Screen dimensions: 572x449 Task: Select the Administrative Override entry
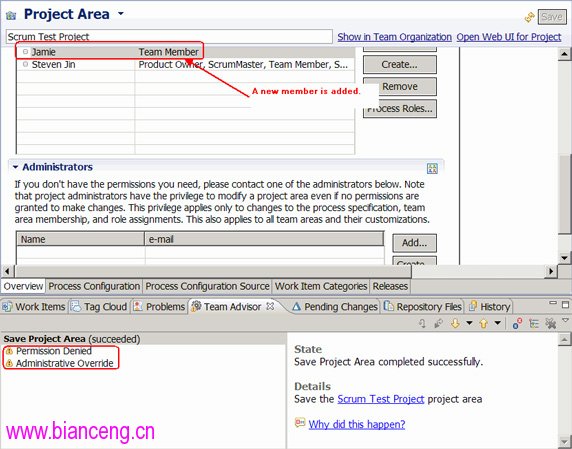(64, 363)
